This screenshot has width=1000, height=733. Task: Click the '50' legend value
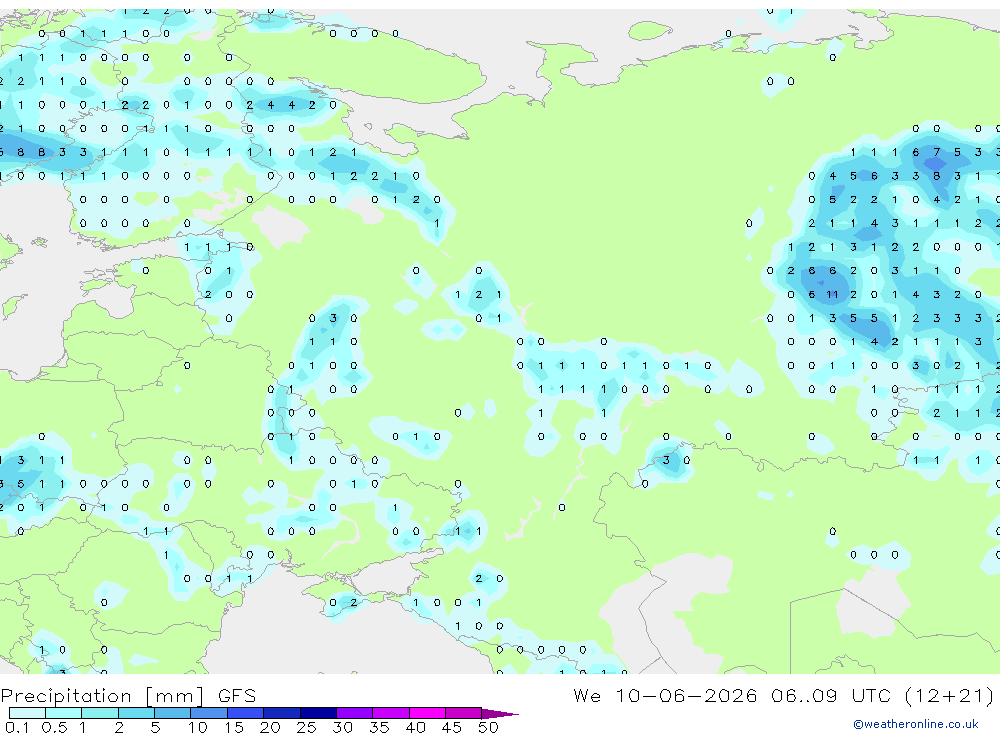click(x=488, y=727)
